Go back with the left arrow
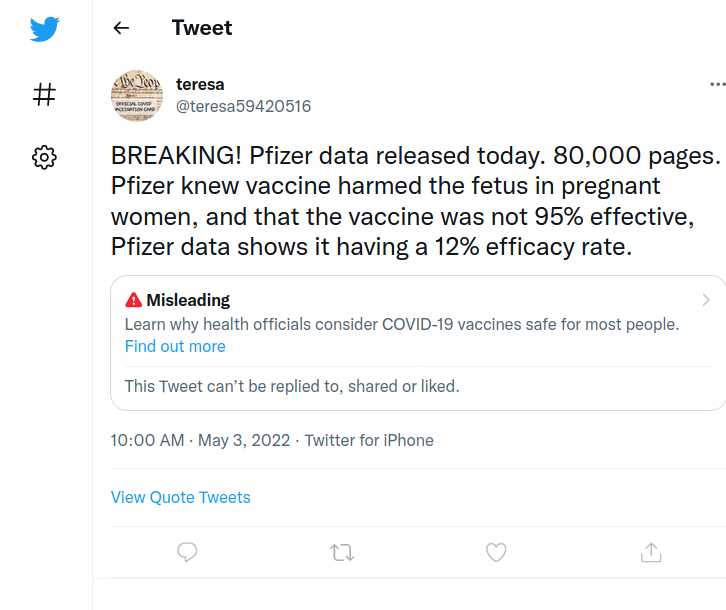 click(121, 28)
